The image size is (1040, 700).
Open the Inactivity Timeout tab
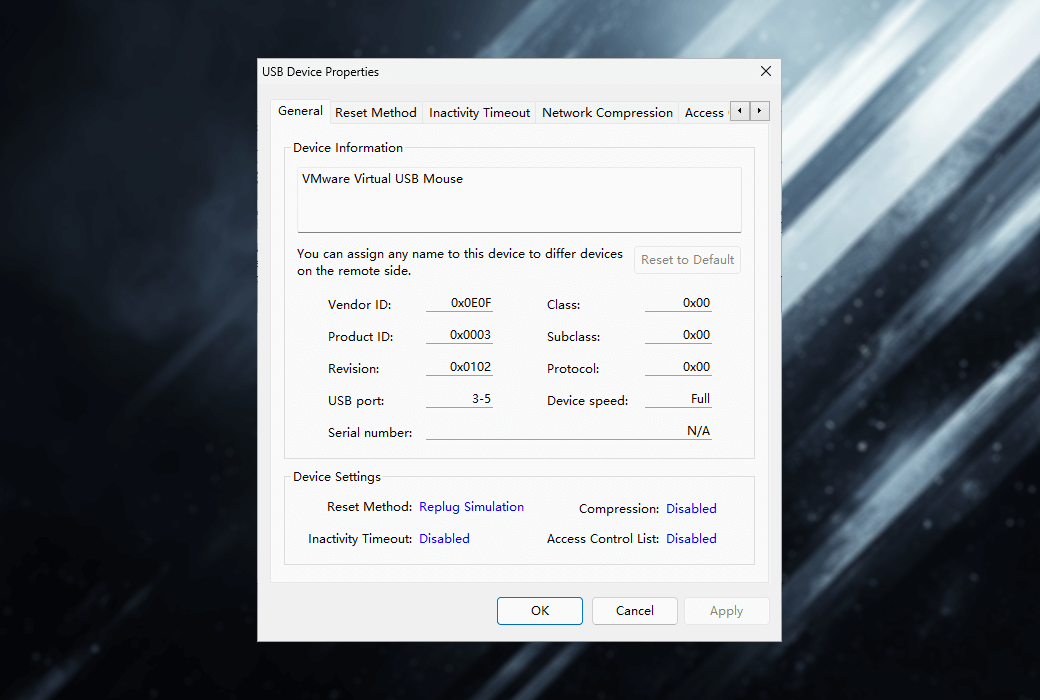pos(479,113)
